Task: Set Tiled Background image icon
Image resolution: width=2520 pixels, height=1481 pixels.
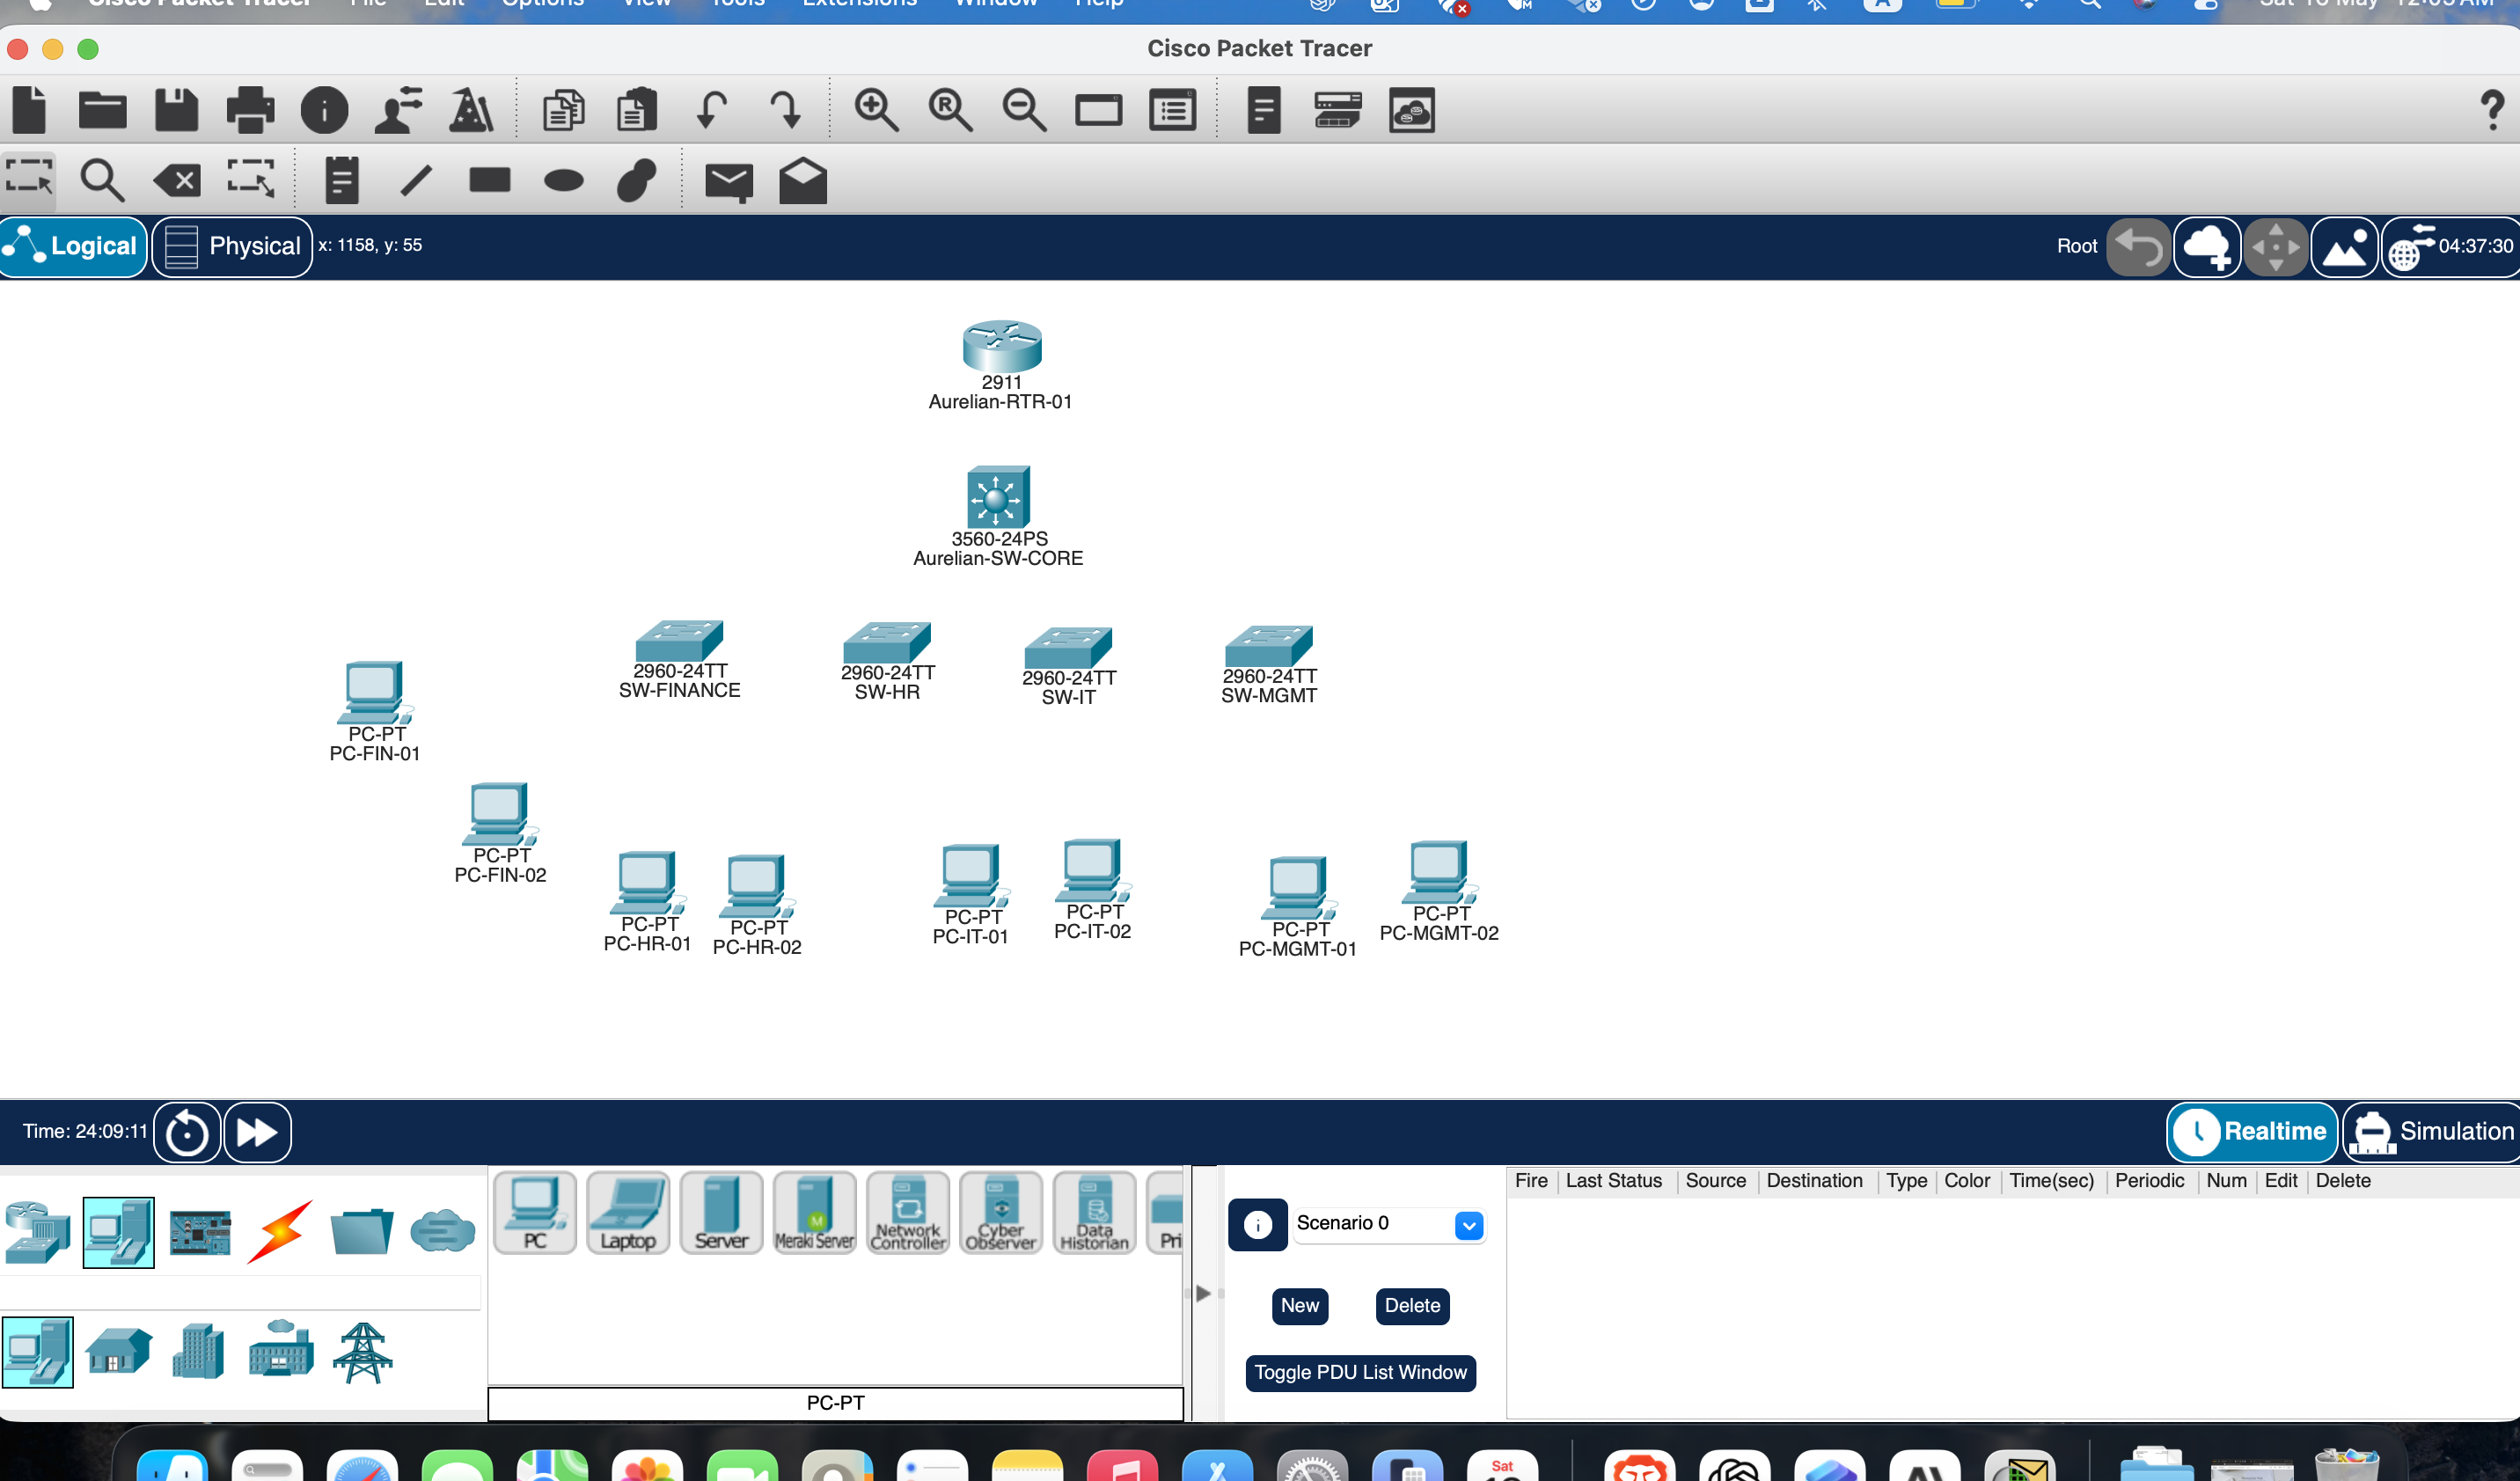Action: click(x=2345, y=247)
